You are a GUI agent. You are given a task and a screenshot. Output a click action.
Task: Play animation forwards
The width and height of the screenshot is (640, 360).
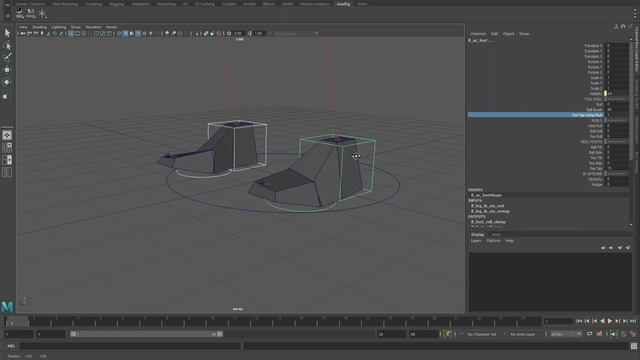pos(610,321)
